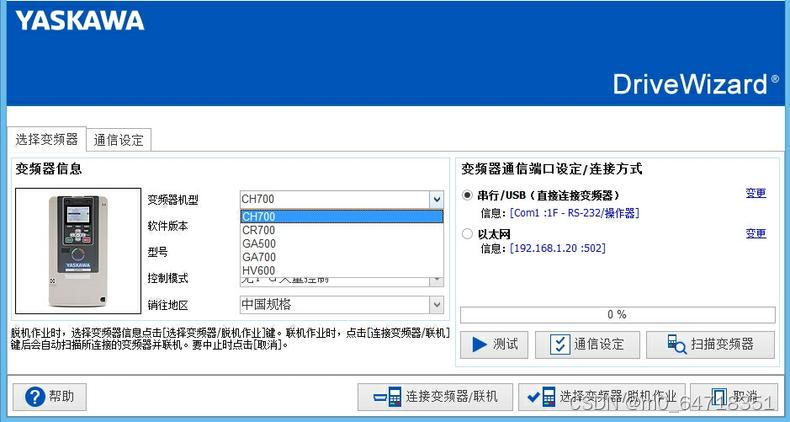
Task: Open 帮助 help button
Action: (x=49, y=397)
